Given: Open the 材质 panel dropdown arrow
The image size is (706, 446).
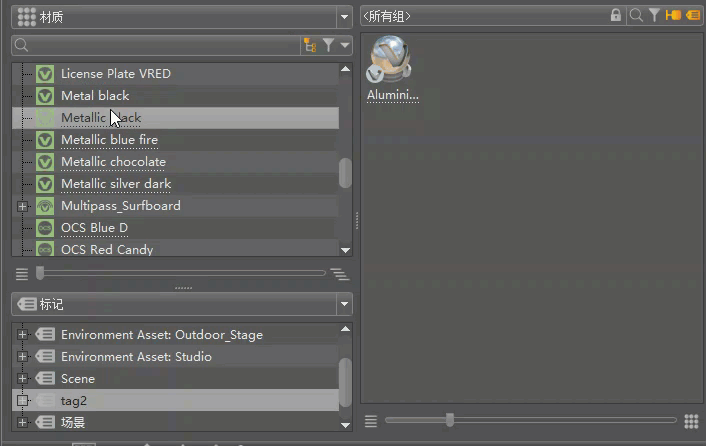Looking at the screenshot, I should [344, 17].
